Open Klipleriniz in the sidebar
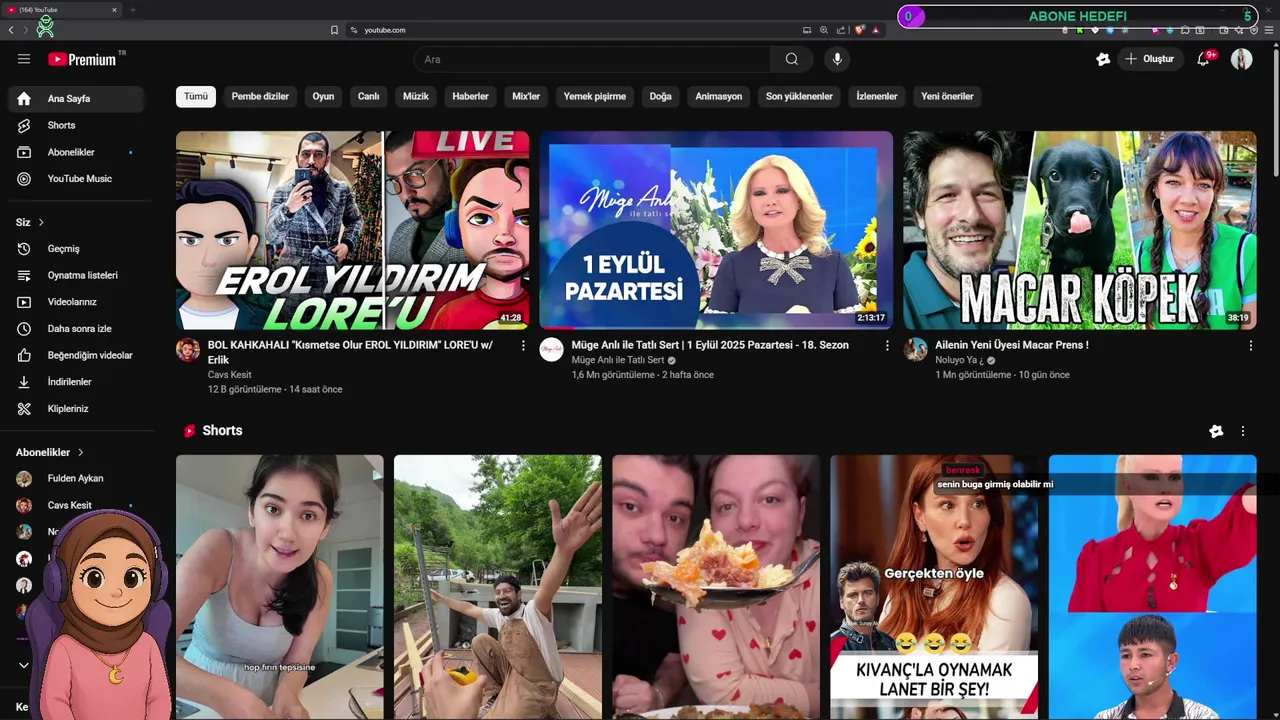The height and width of the screenshot is (720, 1280). click(76, 409)
